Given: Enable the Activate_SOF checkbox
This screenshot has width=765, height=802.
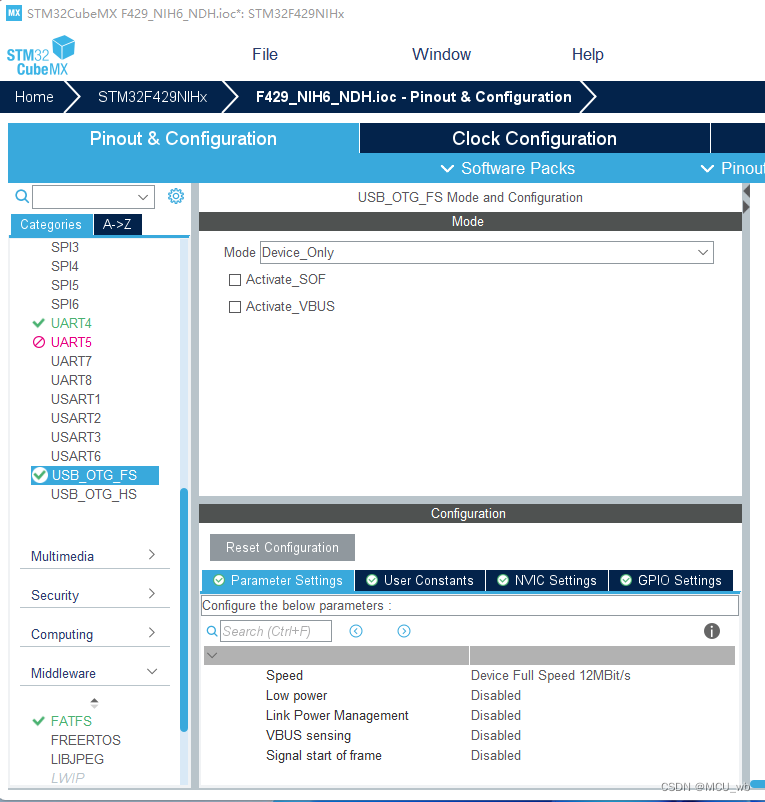Looking at the screenshot, I should tap(235, 280).
